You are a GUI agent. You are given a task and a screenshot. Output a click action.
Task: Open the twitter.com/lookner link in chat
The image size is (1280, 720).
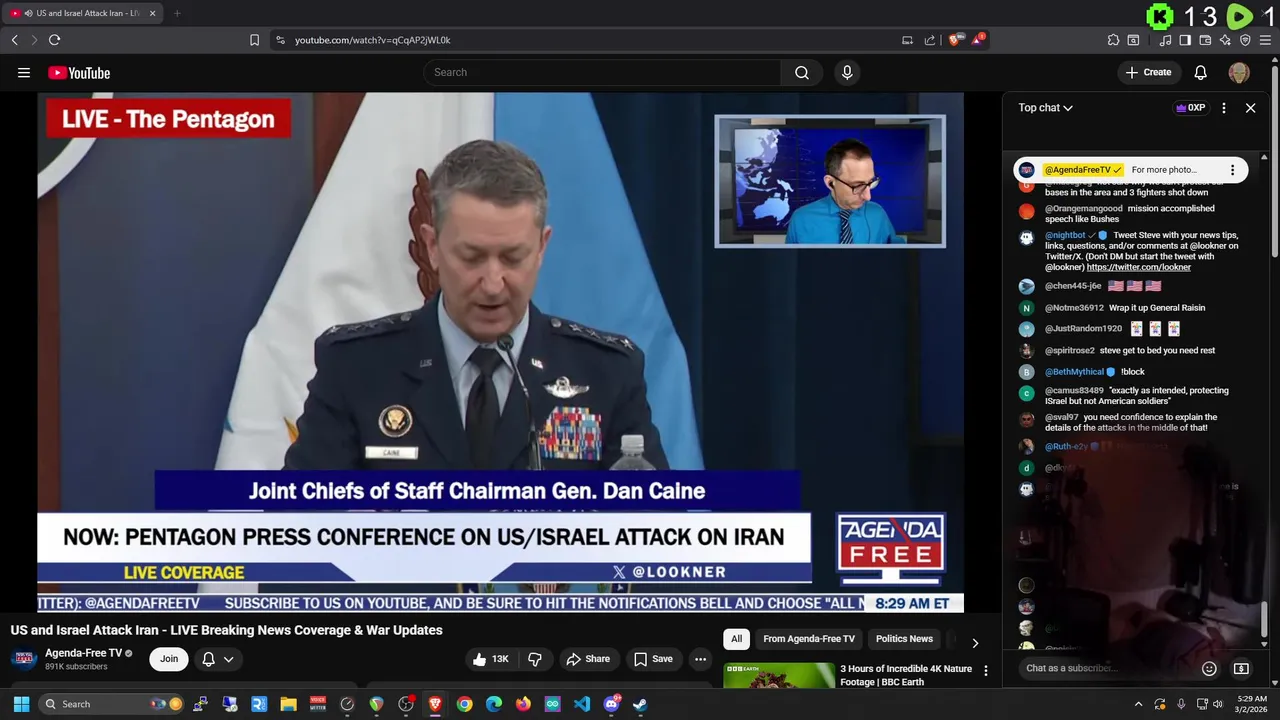tap(1139, 267)
